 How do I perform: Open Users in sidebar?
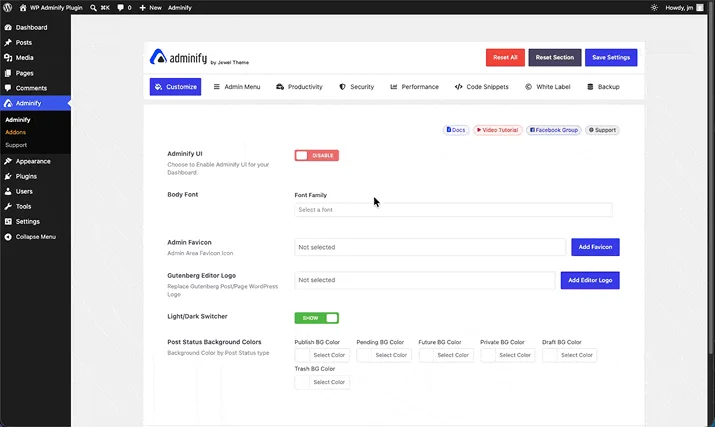click(x=35, y=191)
